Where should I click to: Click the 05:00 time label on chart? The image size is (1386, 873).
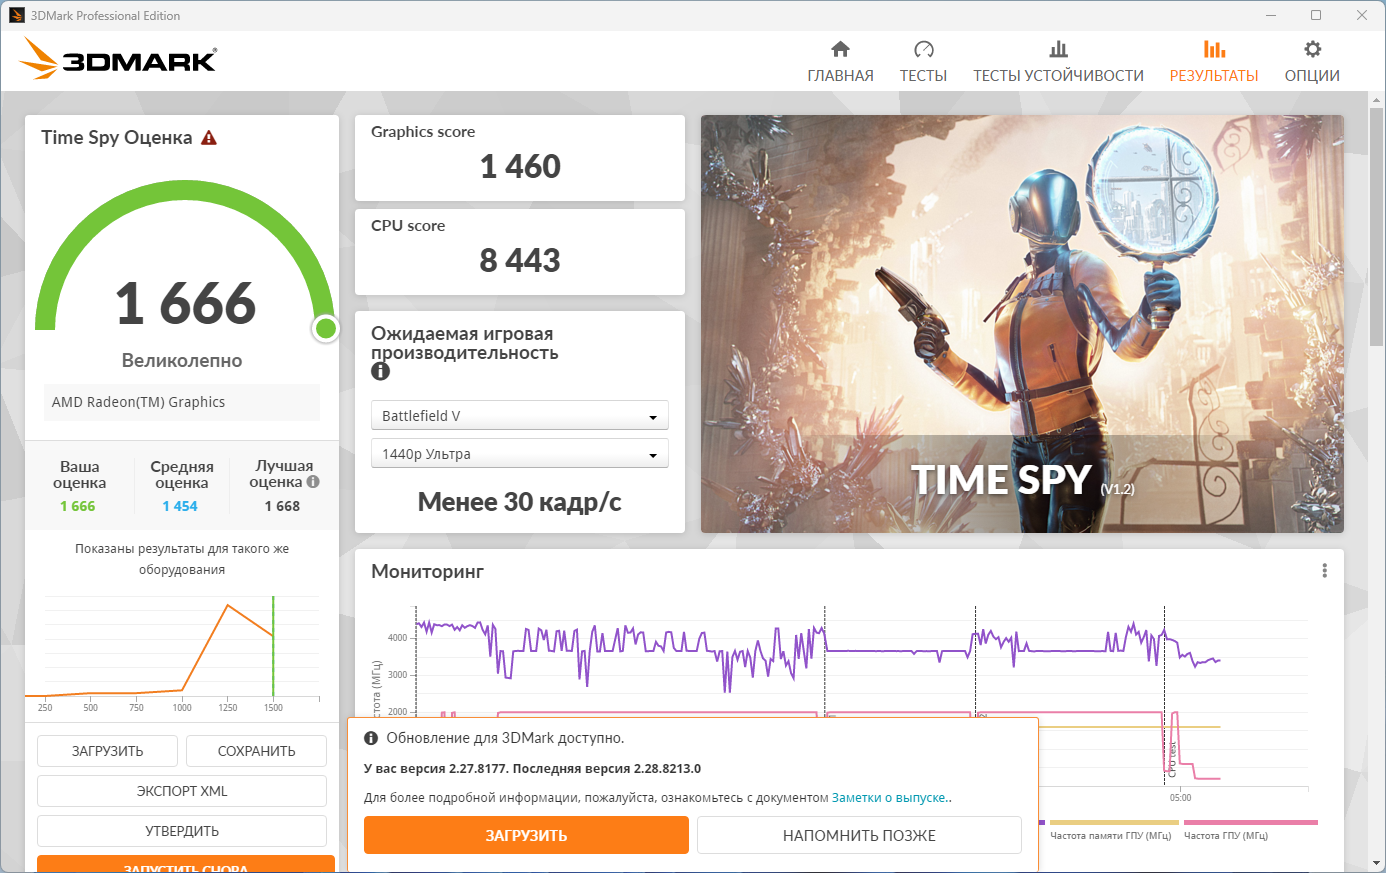(x=1180, y=798)
